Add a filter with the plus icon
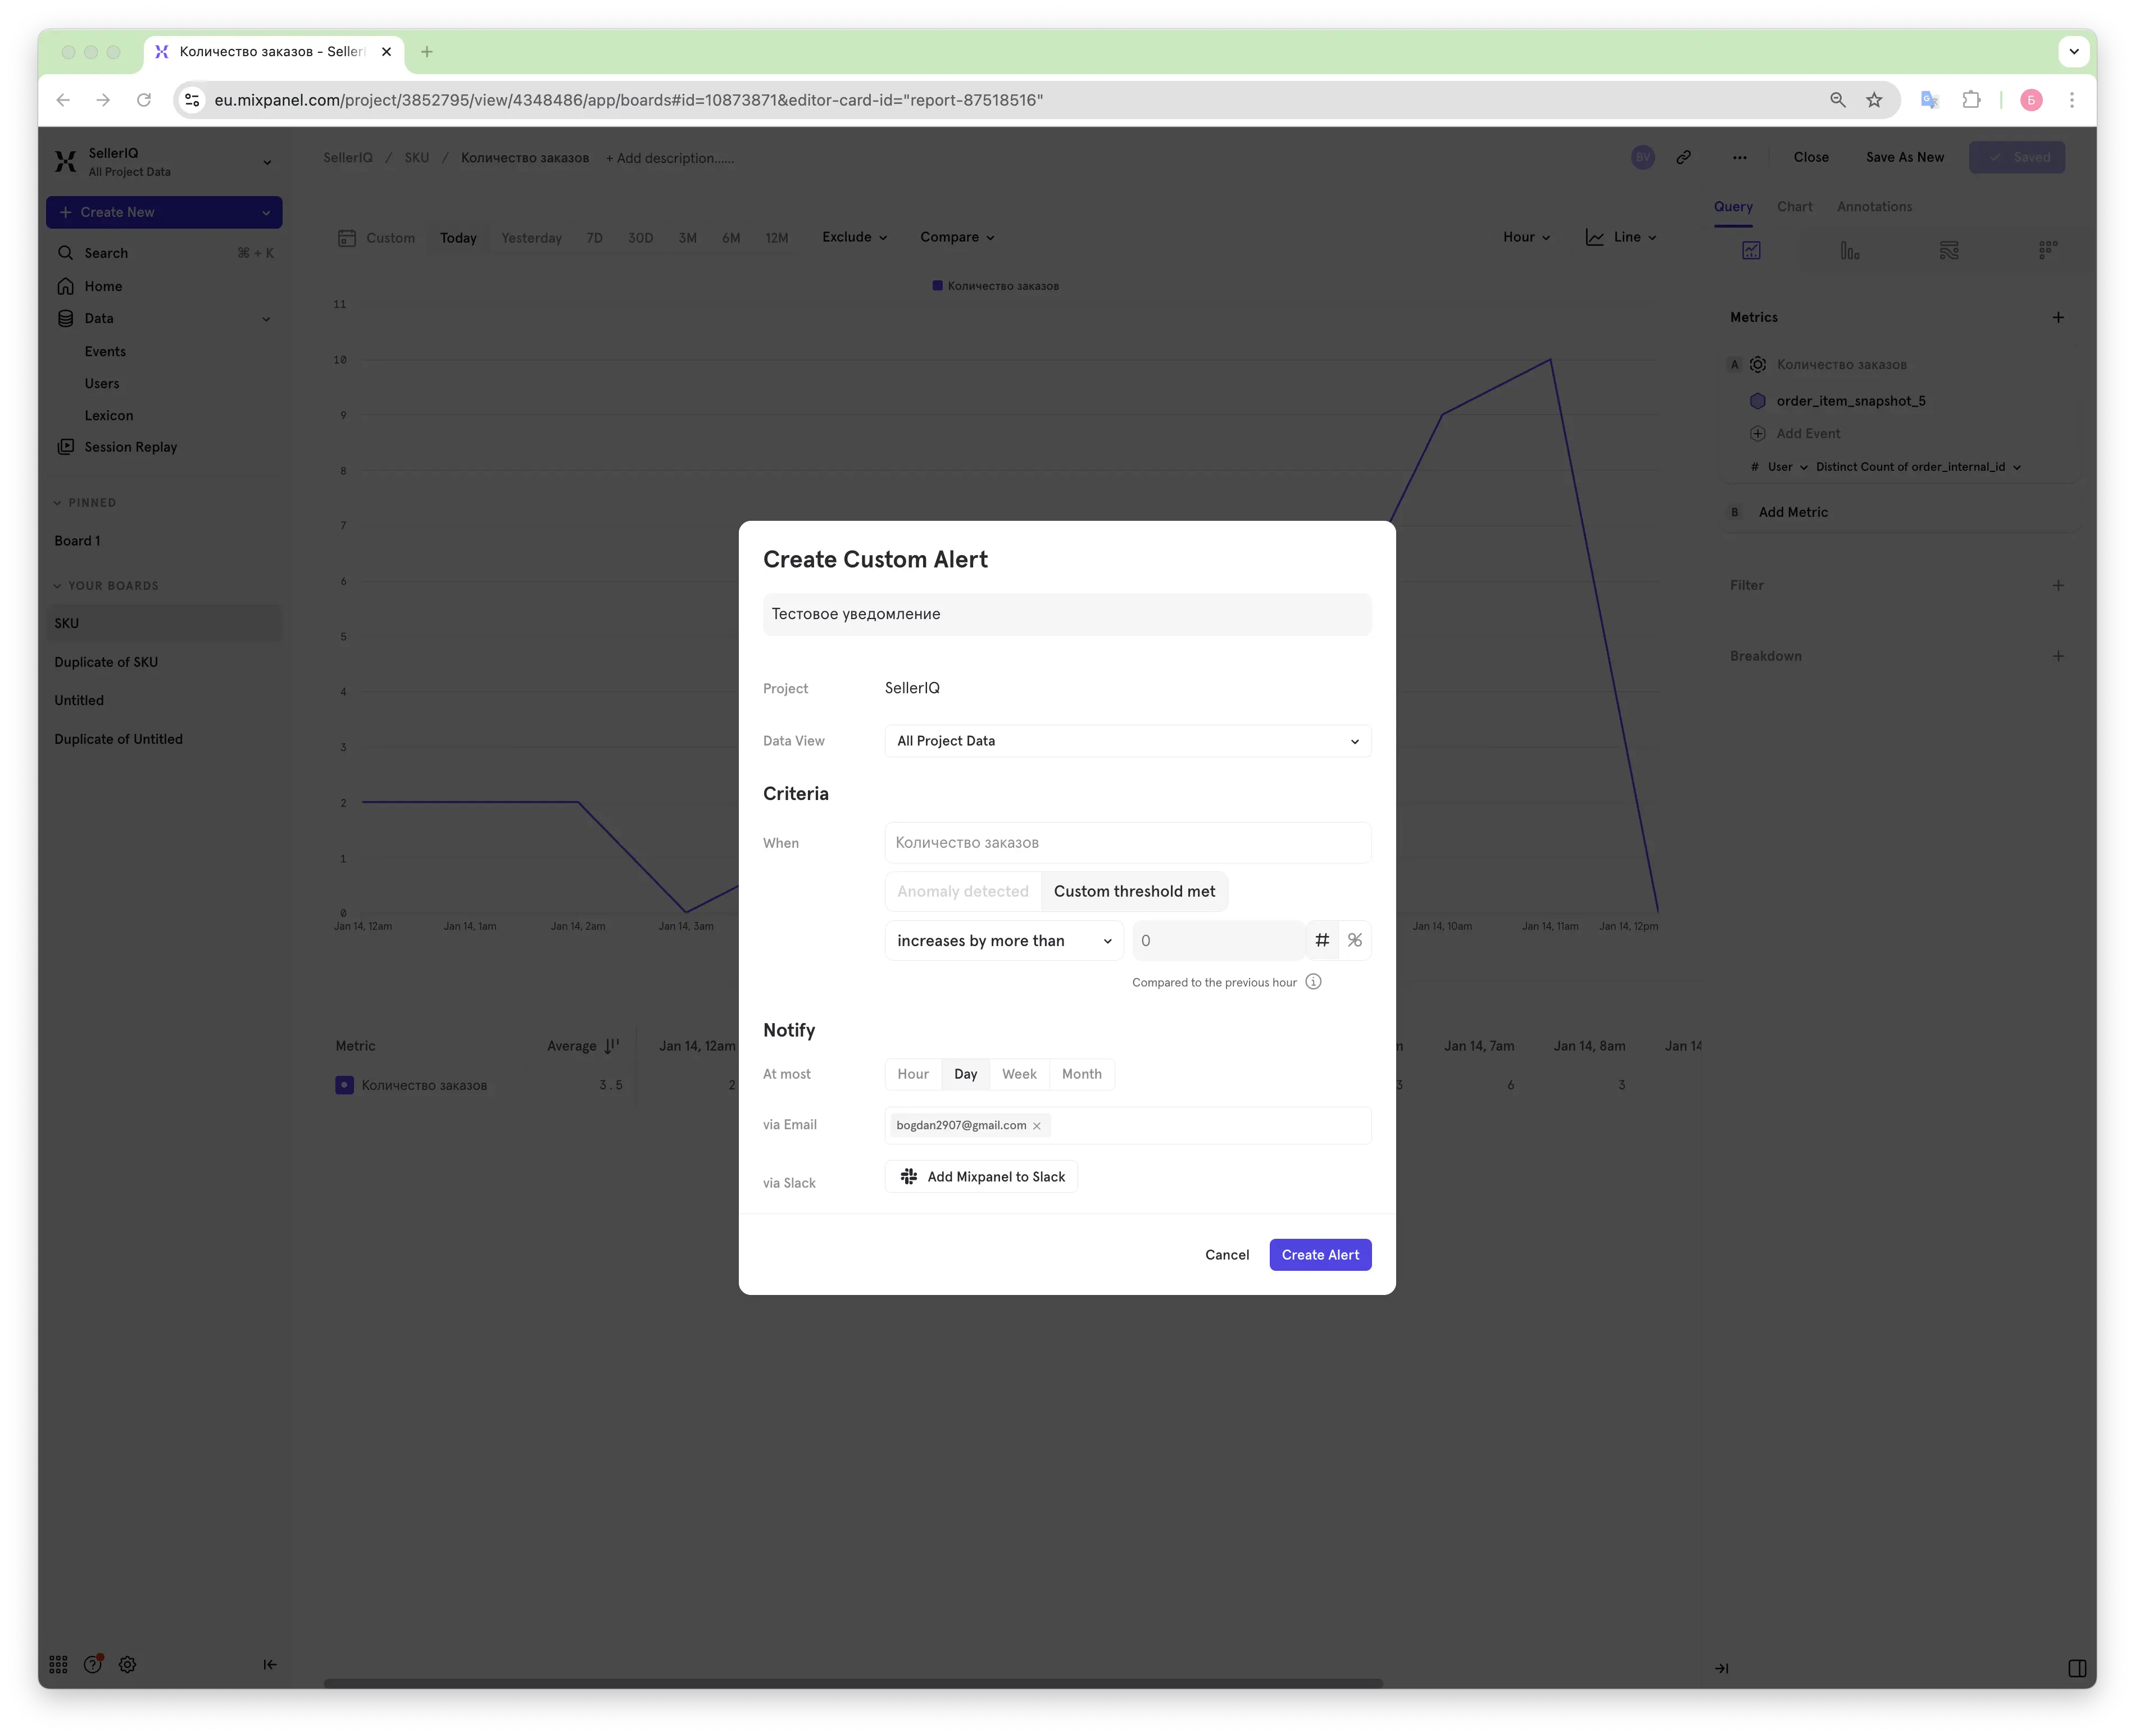This screenshot has width=2135, height=1736. pos(2058,585)
